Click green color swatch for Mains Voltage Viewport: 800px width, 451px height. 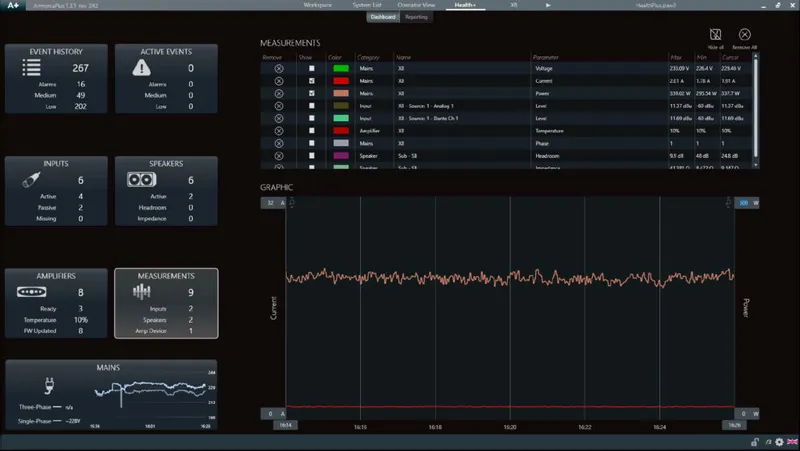click(341, 68)
